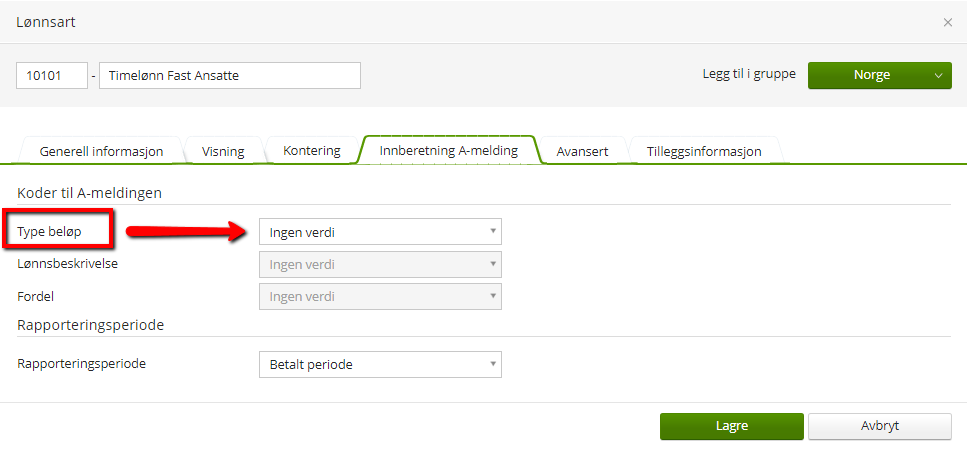Screen dimensions: 967x450
Task: Click the Lønnsbeskrivelse dropdown
Action: coord(380,264)
